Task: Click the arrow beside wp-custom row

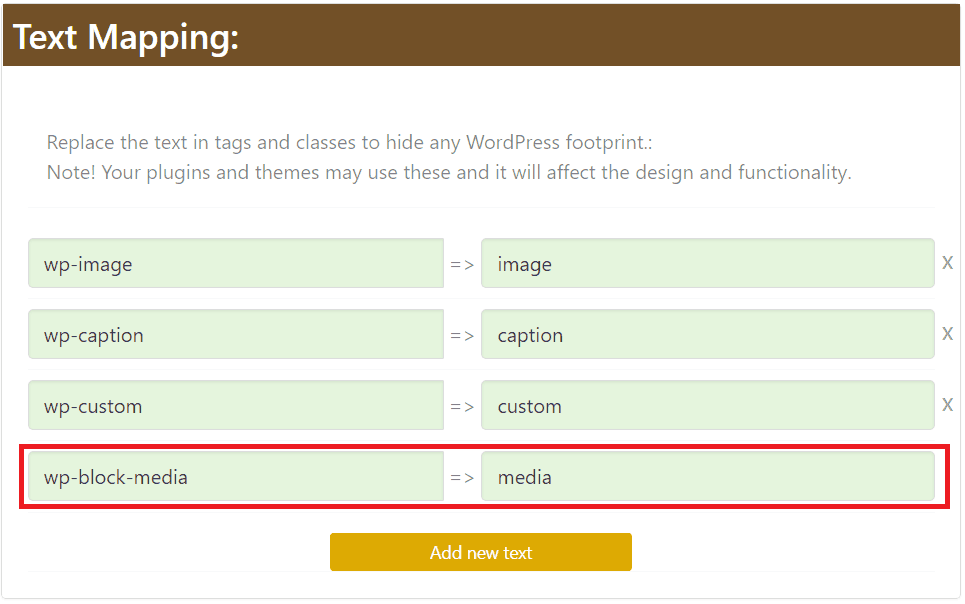Action: click(463, 405)
